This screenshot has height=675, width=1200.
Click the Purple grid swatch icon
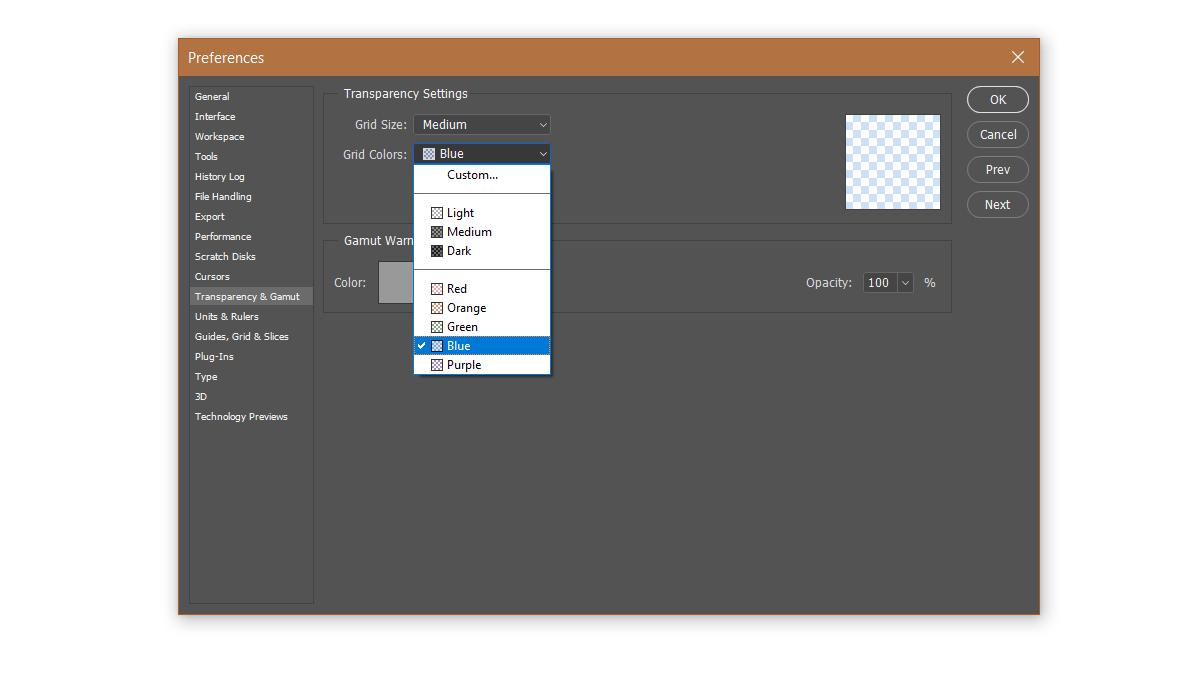tap(437, 365)
